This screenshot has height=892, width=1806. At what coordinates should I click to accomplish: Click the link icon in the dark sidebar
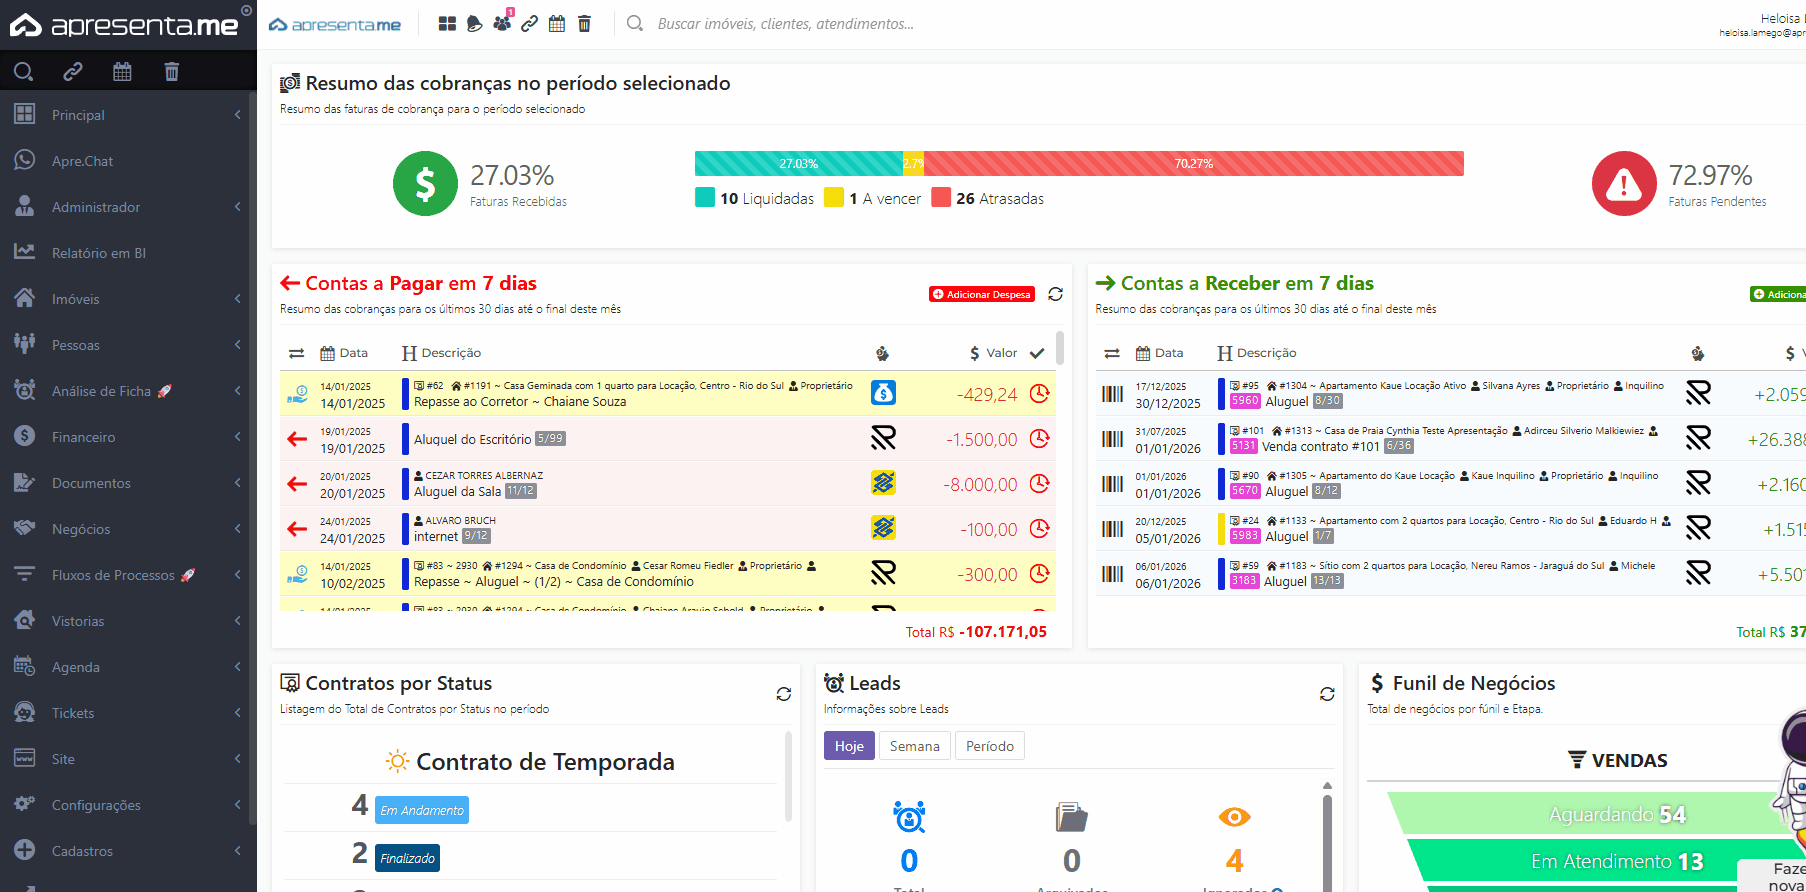pyautogui.click(x=73, y=71)
